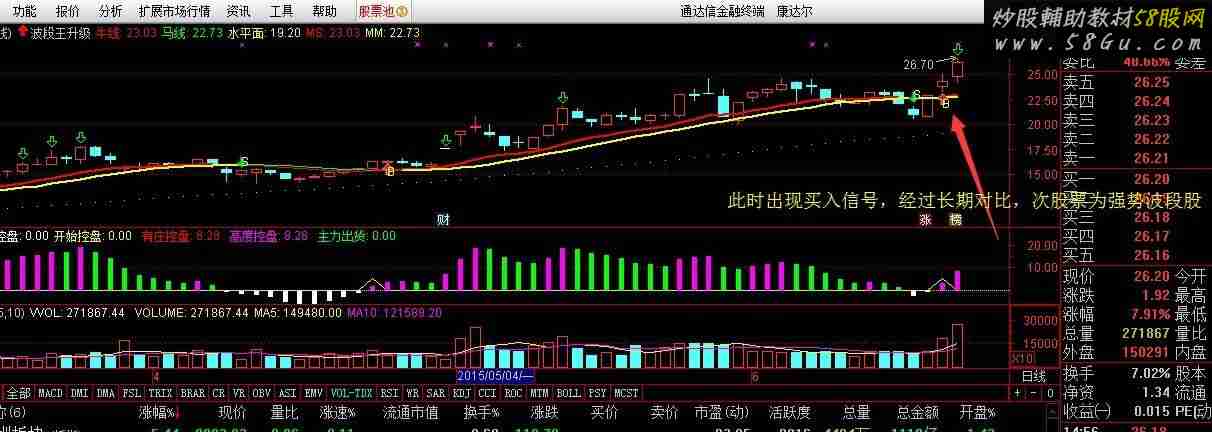Viewport: 1212px width, 432px height.
Task: Click the 总量 value 271867
Action: pyautogui.click(x=1145, y=333)
